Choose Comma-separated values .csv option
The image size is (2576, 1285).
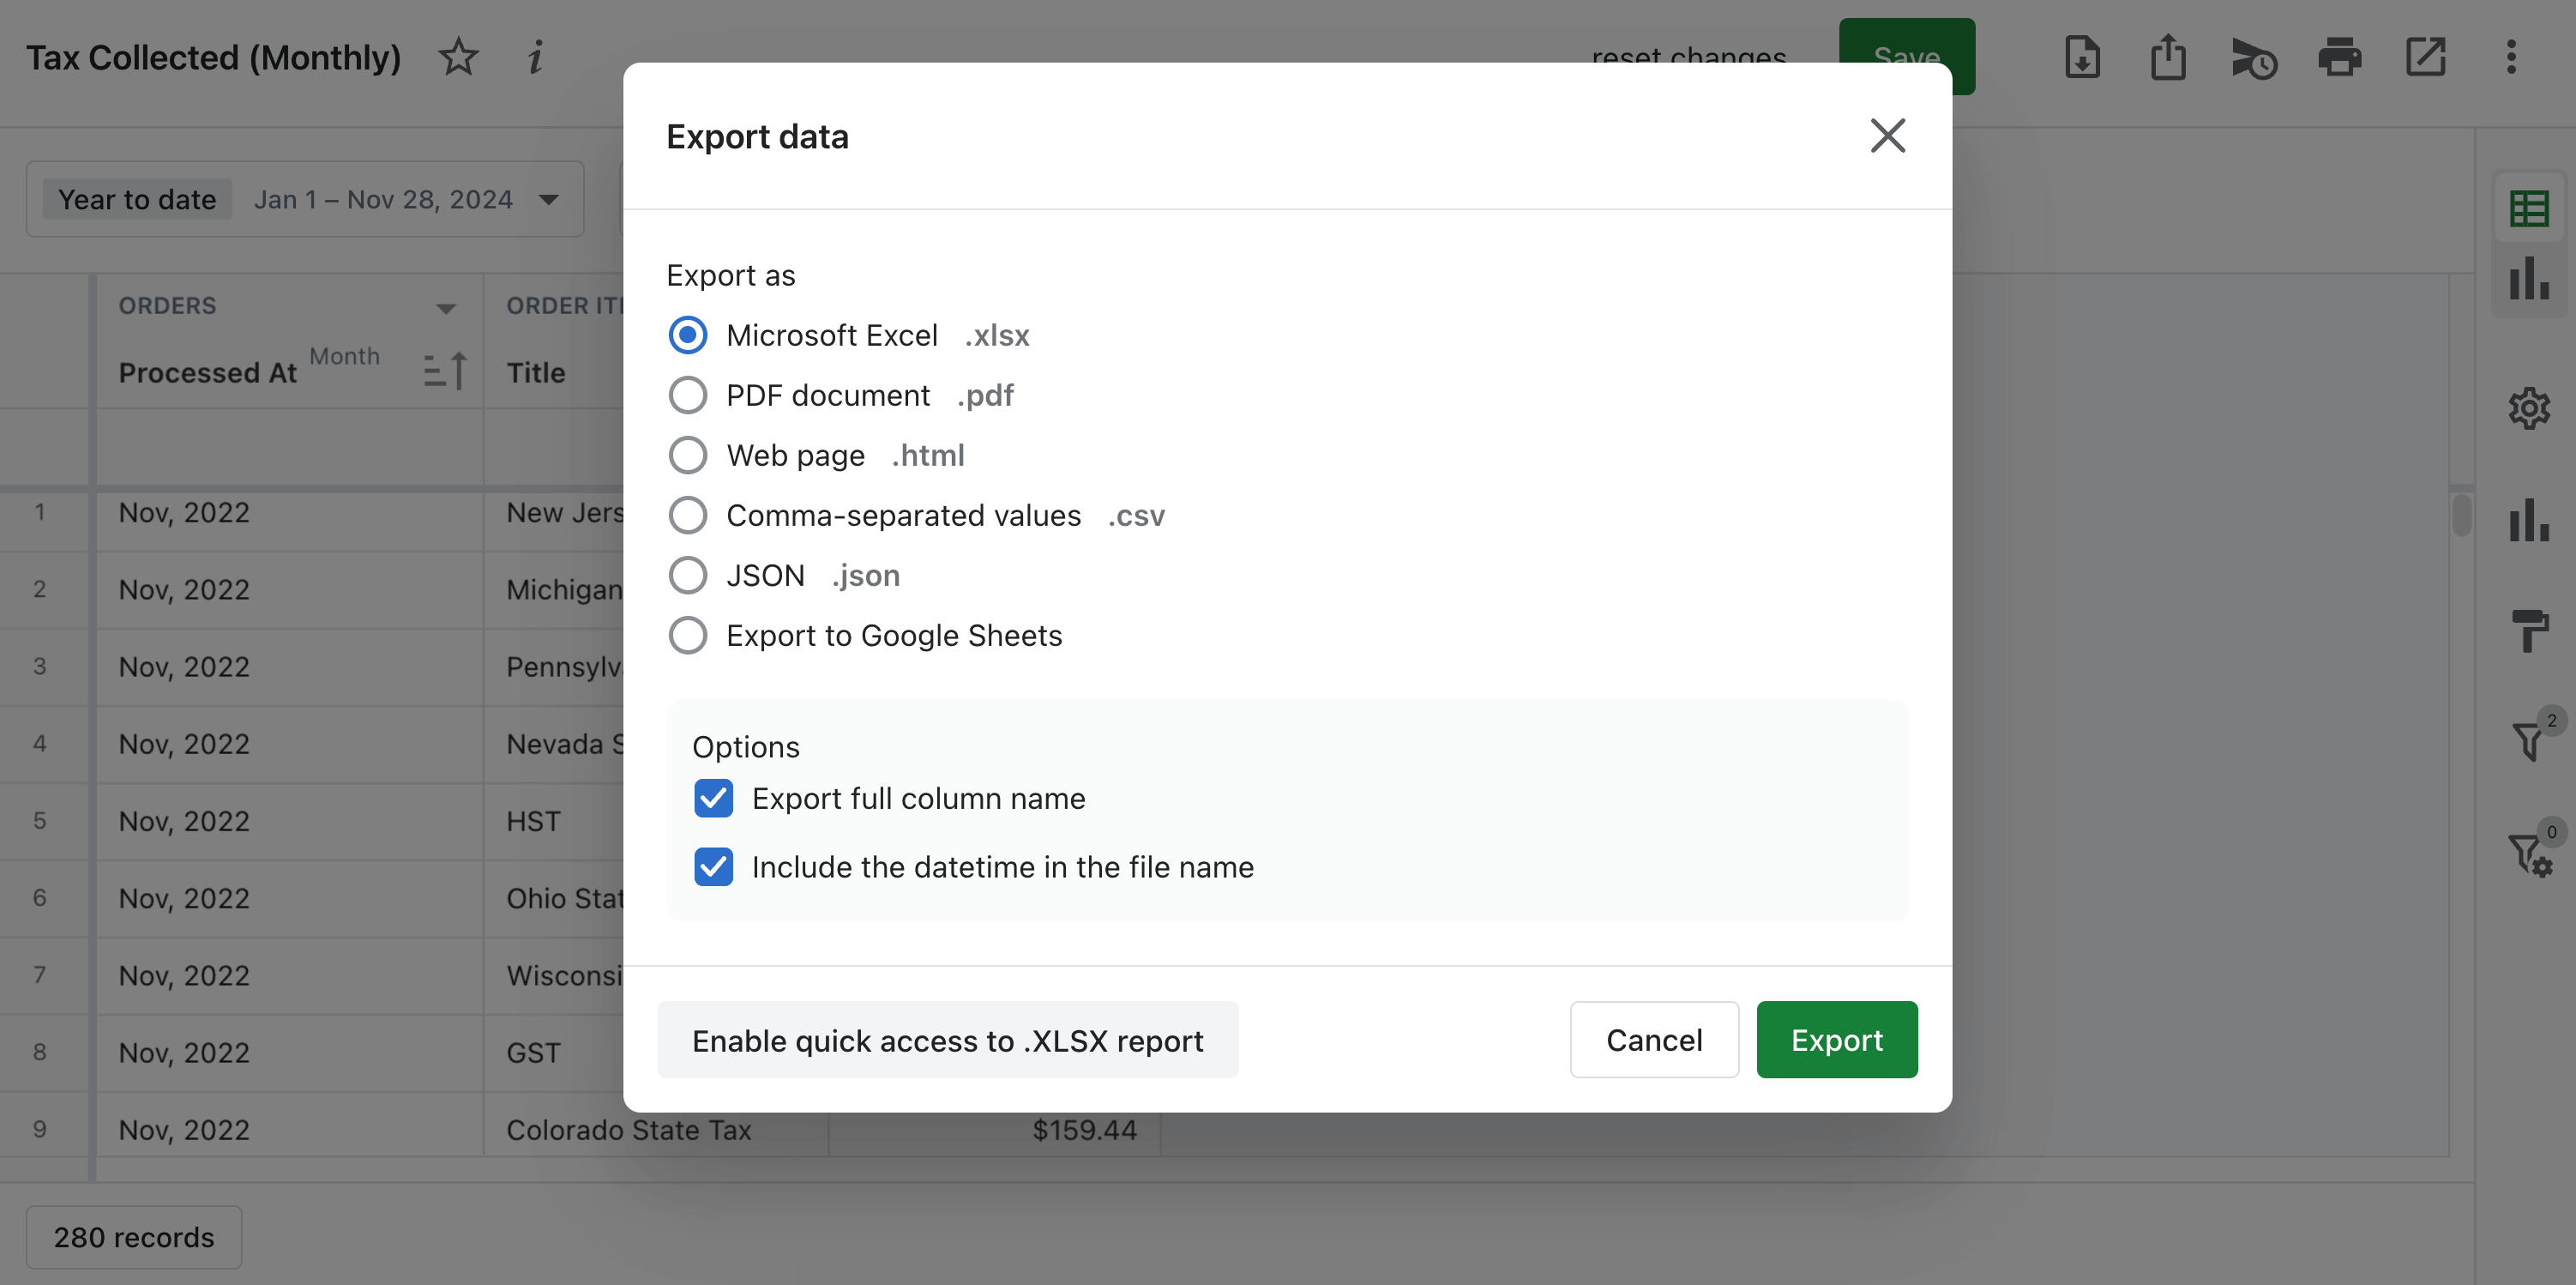tap(688, 515)
